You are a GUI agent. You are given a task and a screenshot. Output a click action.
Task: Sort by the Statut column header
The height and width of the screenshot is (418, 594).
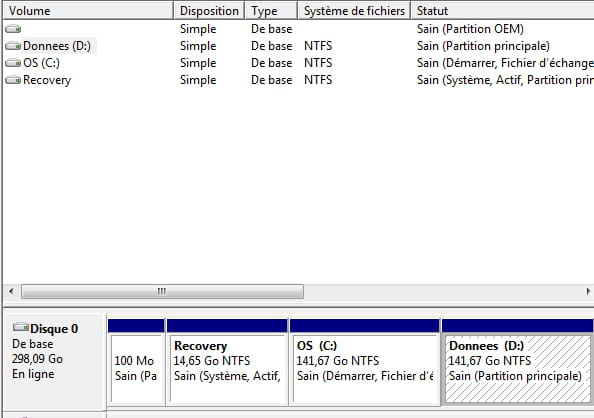(x=502, y=11)
